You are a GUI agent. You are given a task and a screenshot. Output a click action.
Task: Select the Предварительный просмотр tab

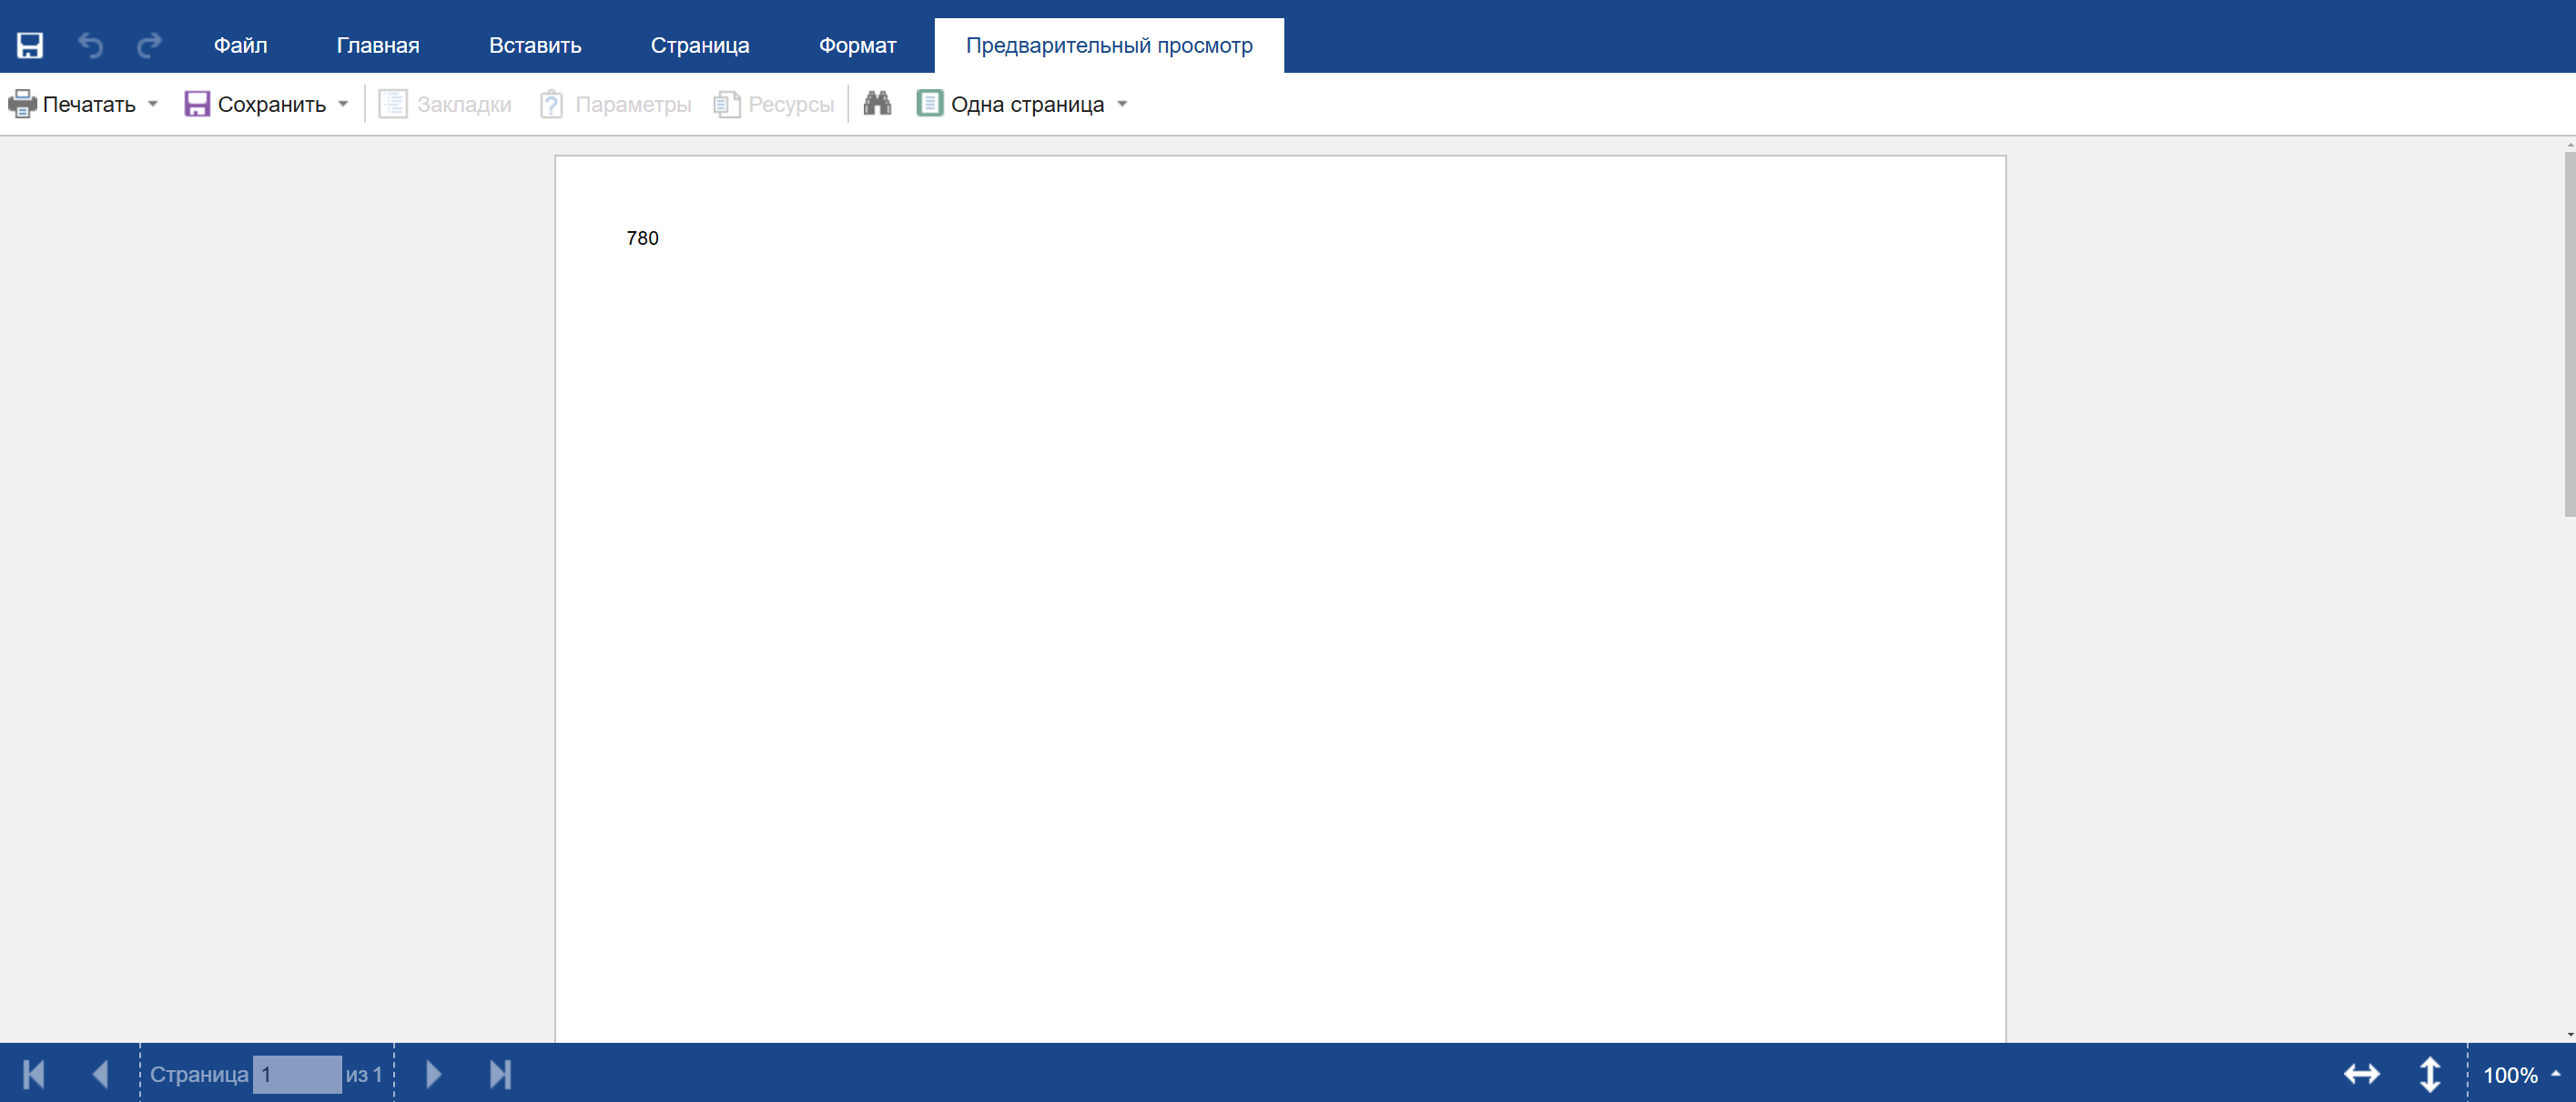tap(1109, 45)
